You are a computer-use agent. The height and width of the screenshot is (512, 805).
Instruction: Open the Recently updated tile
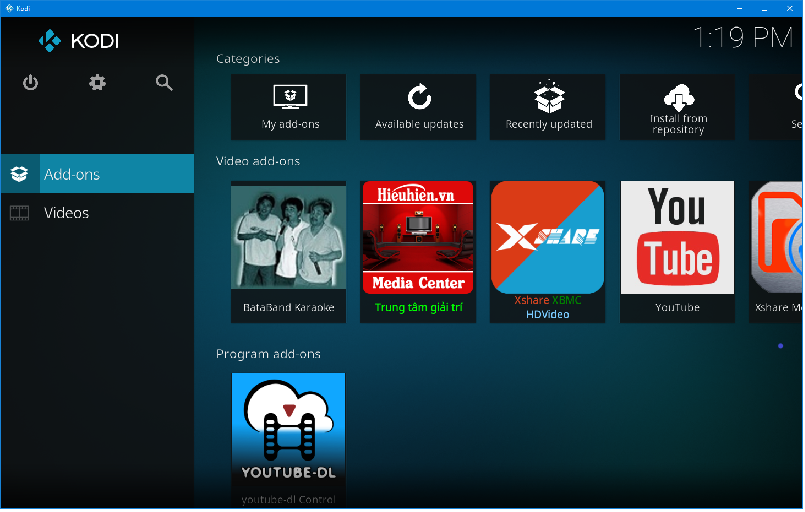coord(548,106)
